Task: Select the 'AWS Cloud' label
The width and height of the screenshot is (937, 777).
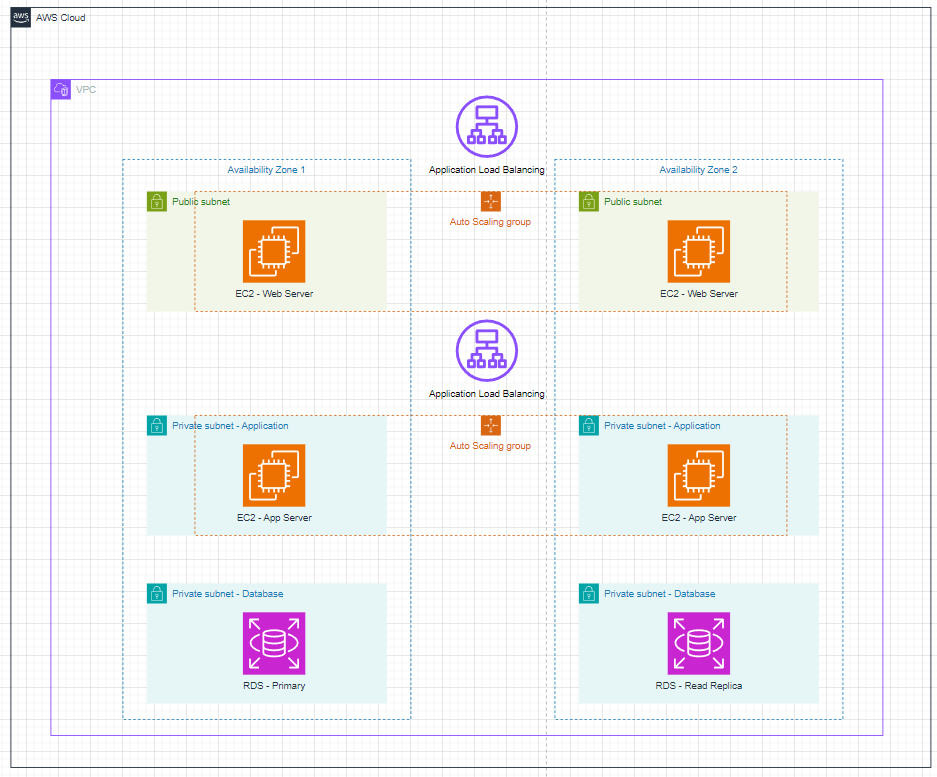Action: point(60,18)
